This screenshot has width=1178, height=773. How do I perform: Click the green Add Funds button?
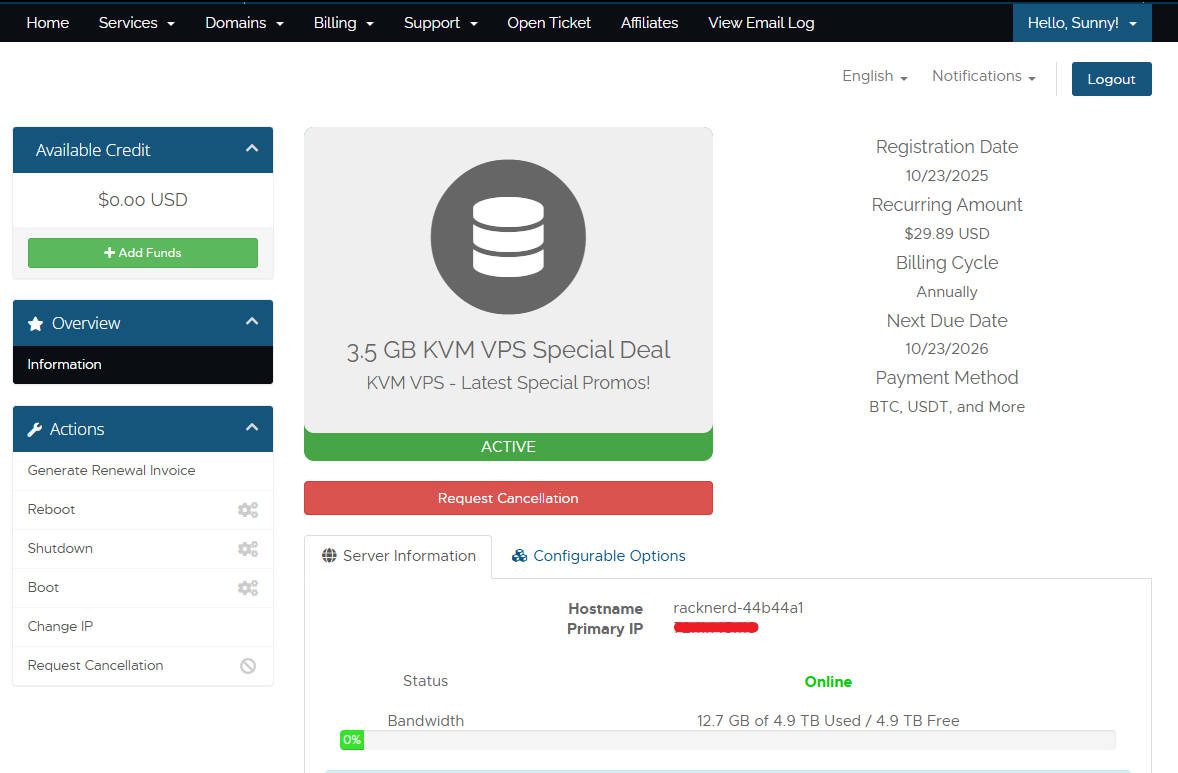coord(143,253)
